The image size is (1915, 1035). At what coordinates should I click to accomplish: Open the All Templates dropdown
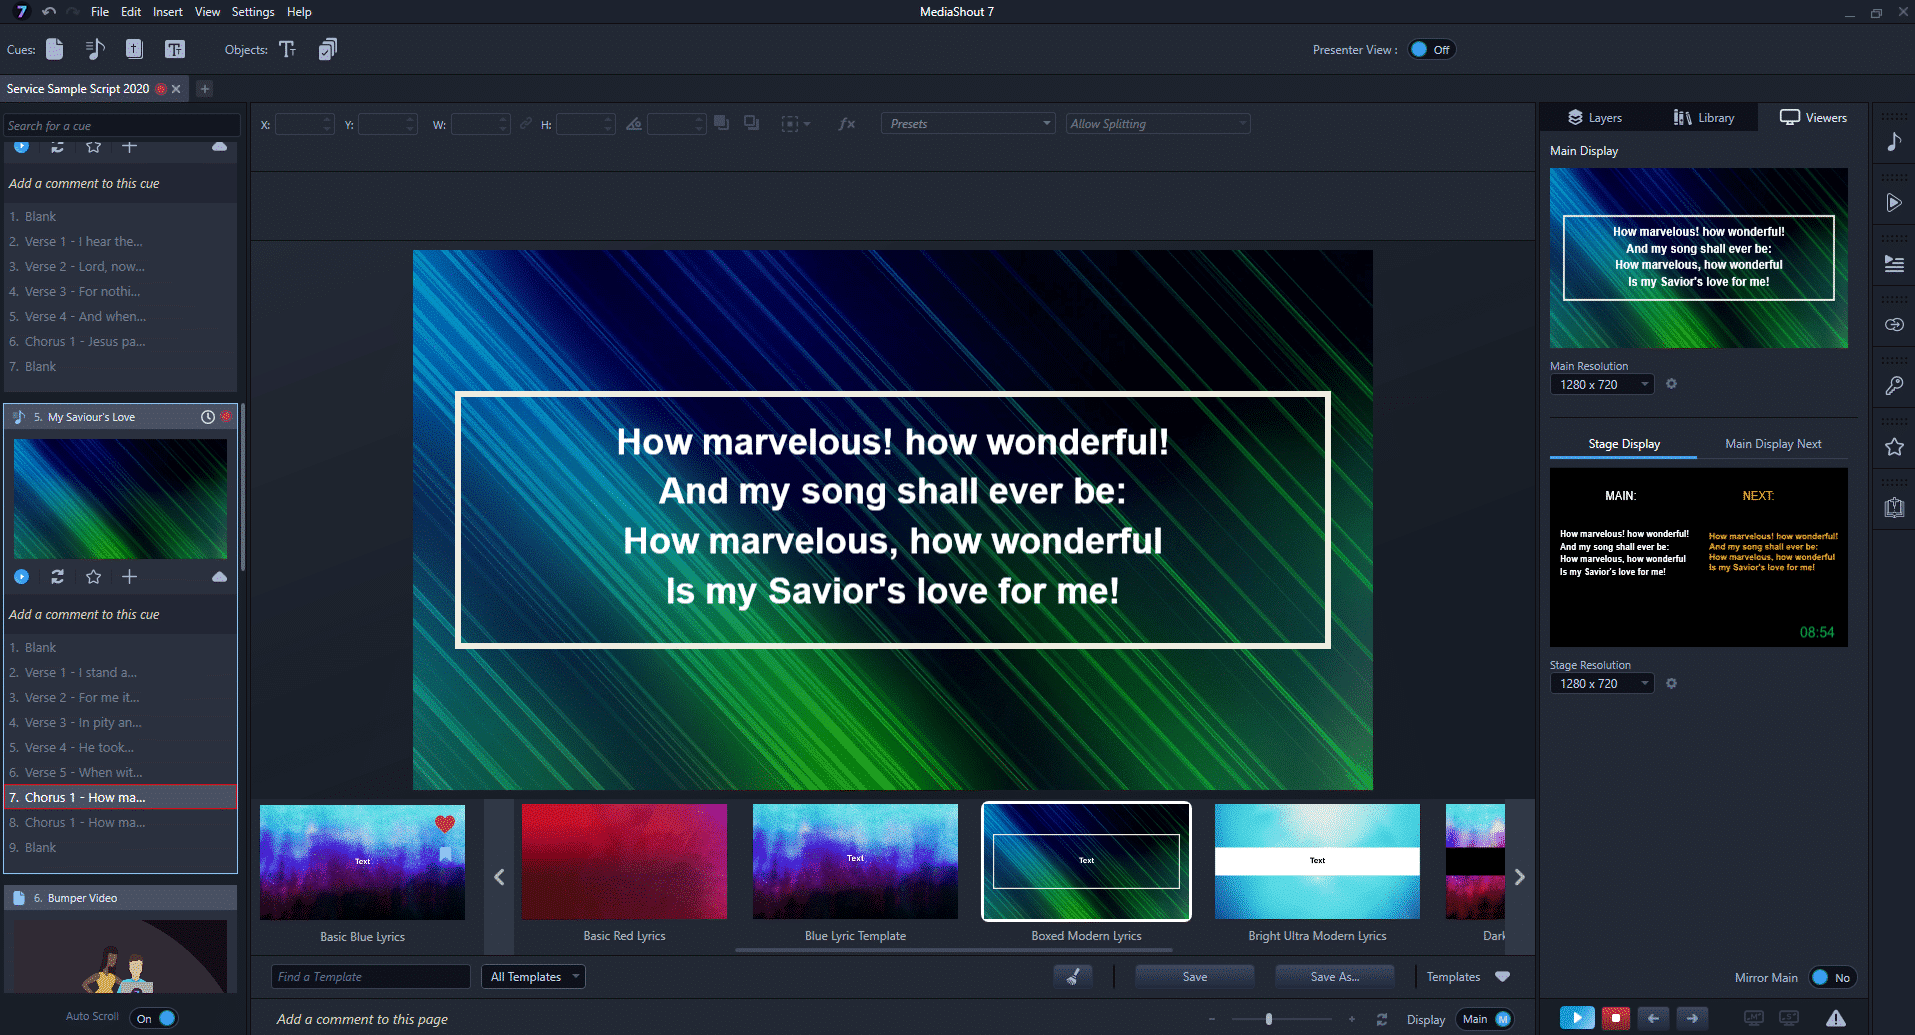coord(534,977)
